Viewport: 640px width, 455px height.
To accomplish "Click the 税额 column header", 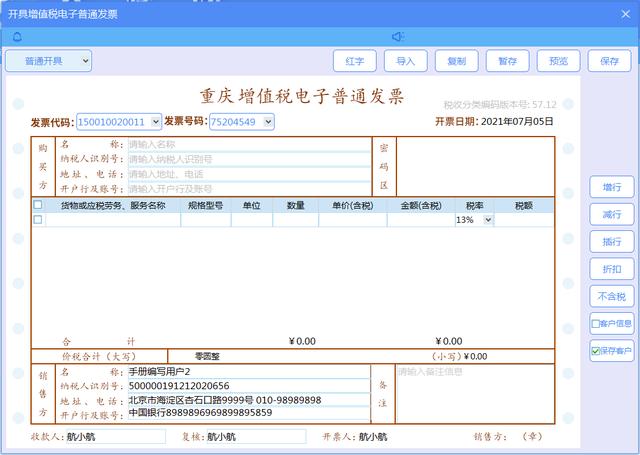I will point(524,206).
